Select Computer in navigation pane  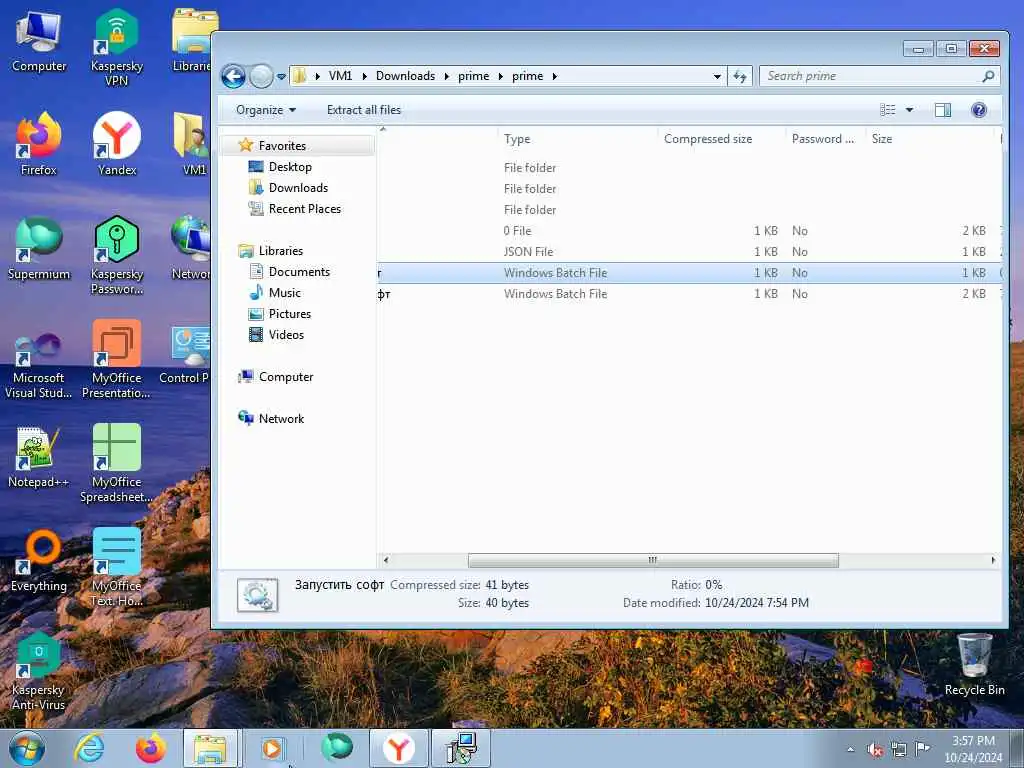coord(285,377)
